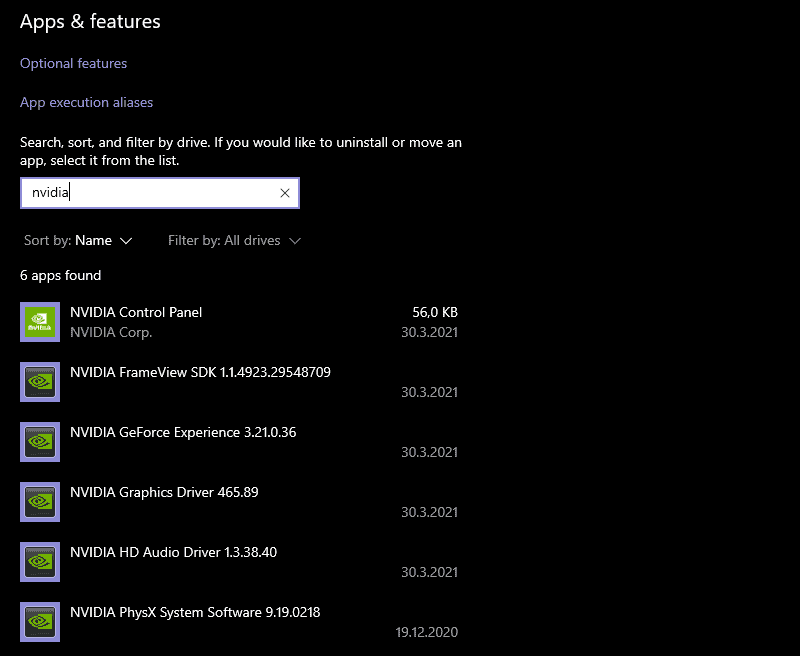Click the 19.12.2020 install date

(427, 632)
